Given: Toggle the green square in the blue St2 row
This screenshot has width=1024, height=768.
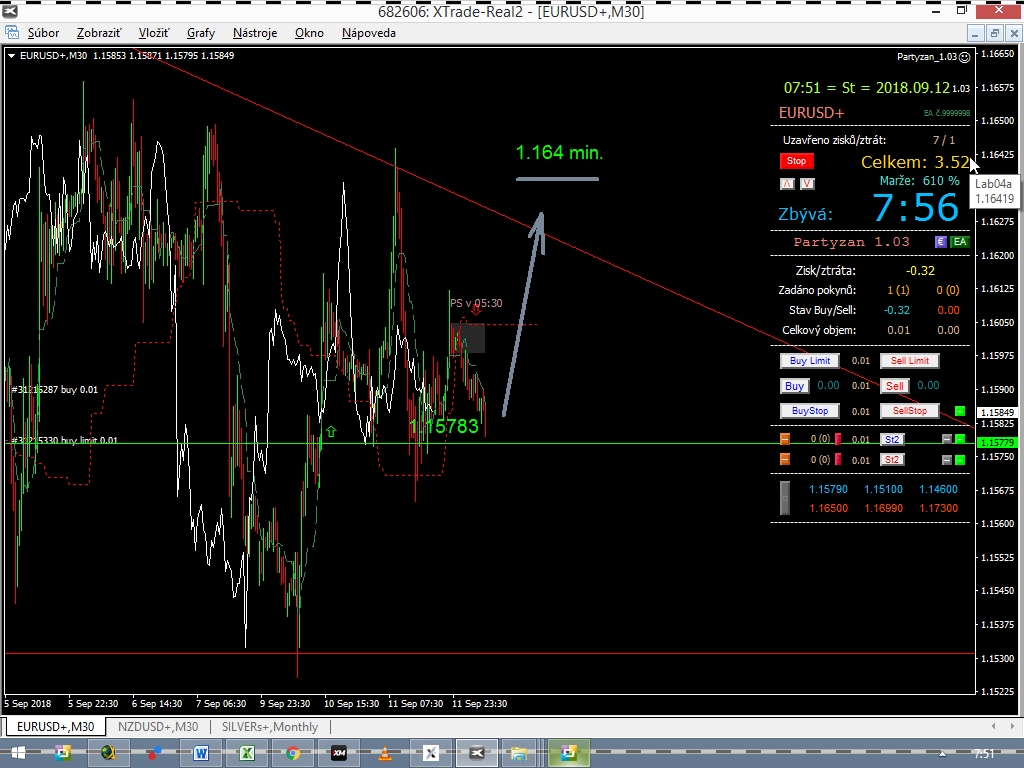Looking at the screenshot, I should click(959, 439).
